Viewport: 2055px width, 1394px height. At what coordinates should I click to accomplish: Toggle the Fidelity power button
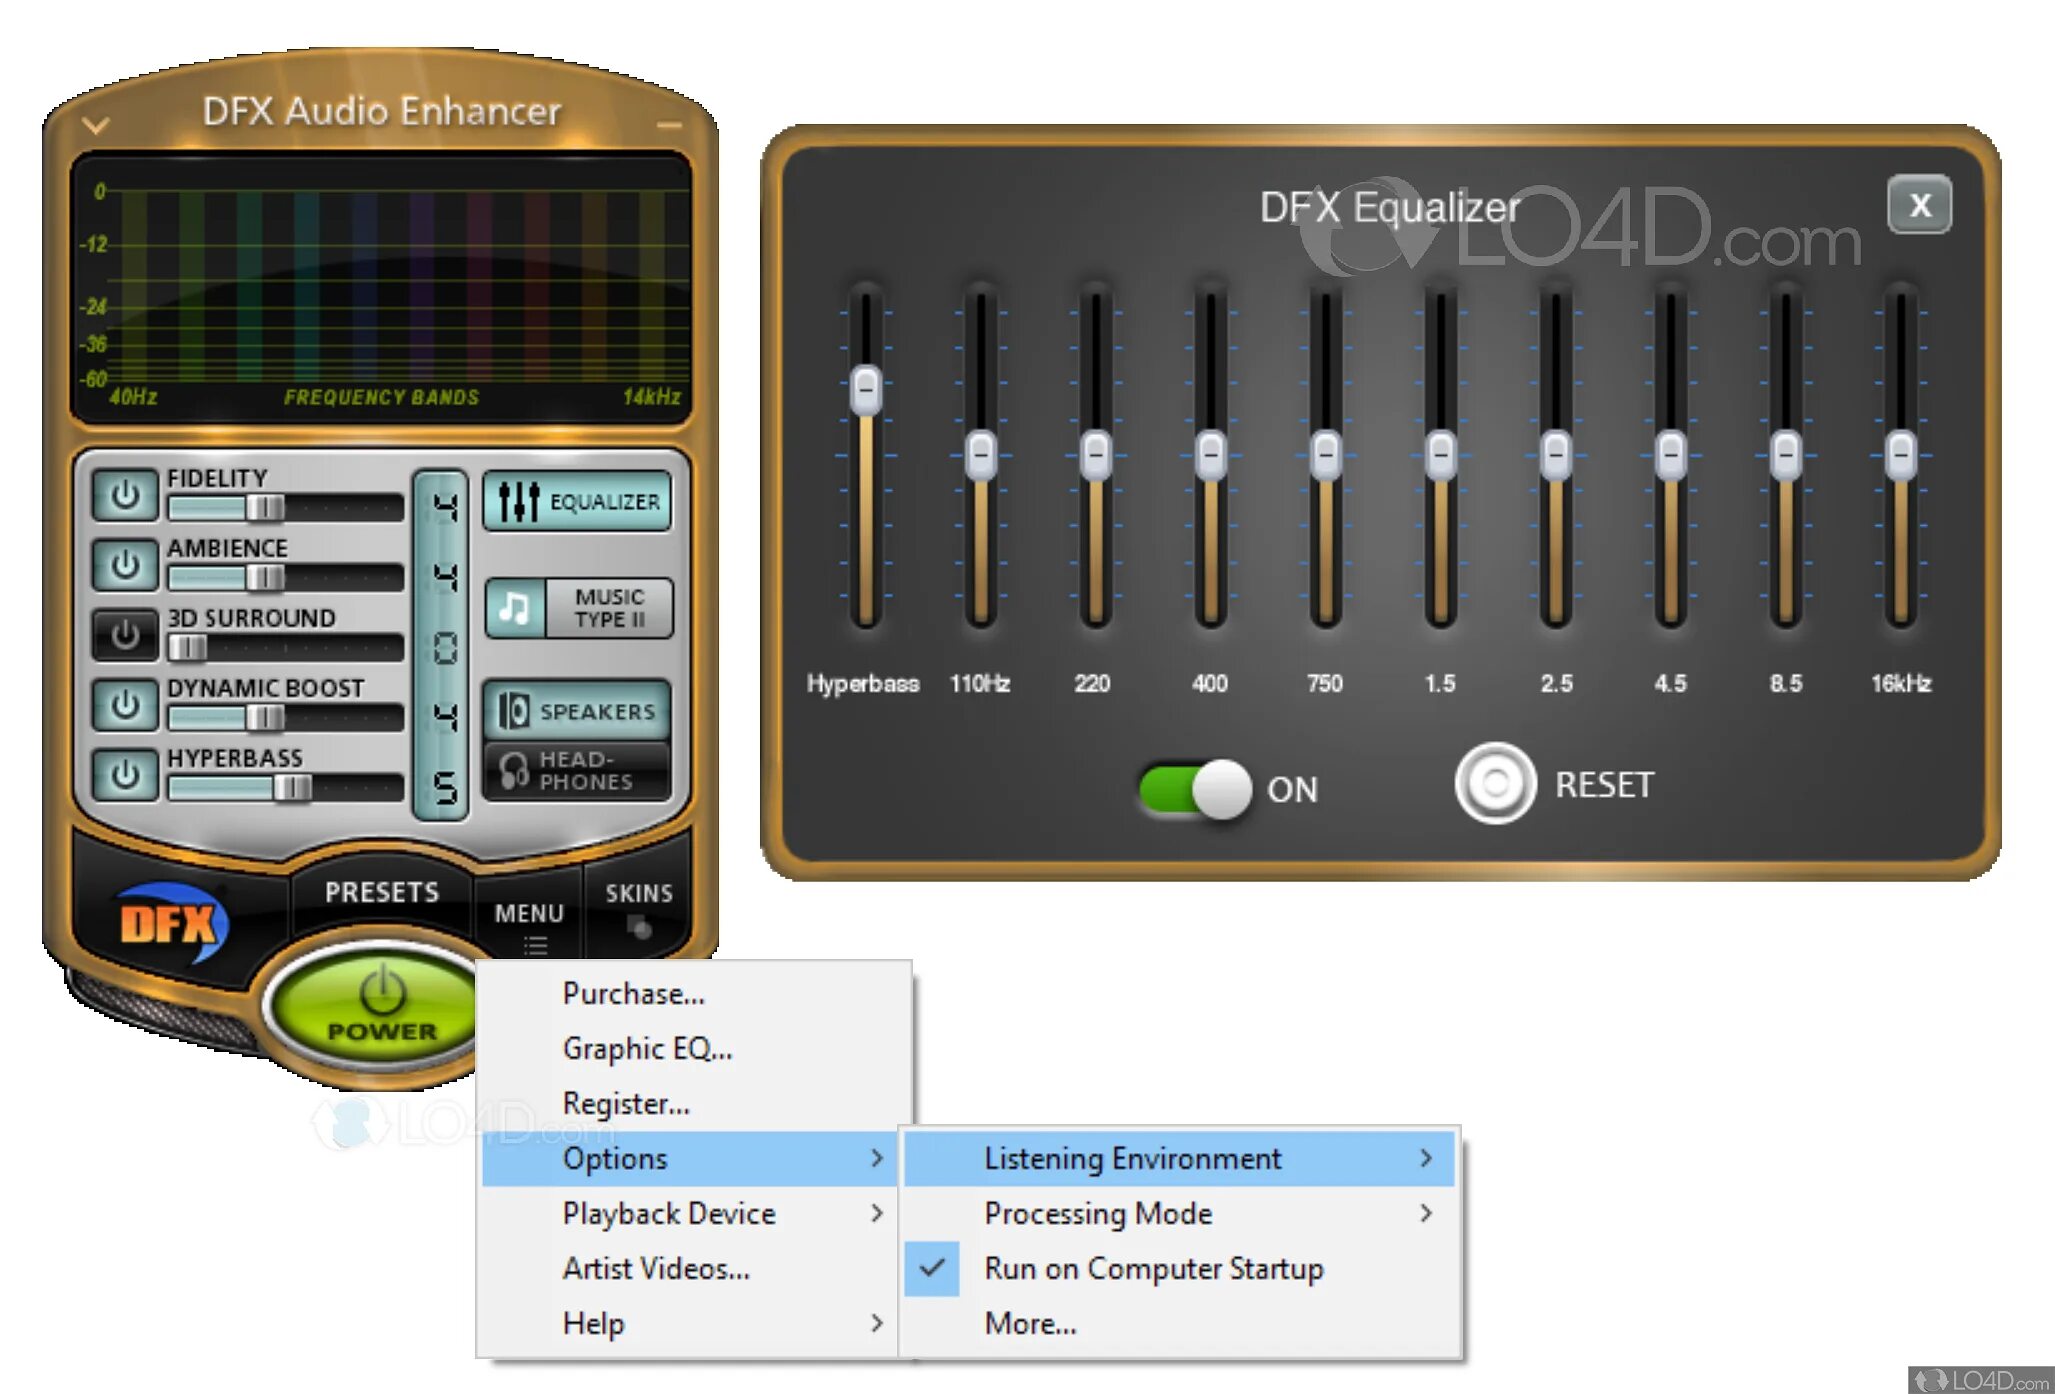[x=125, y=495]
